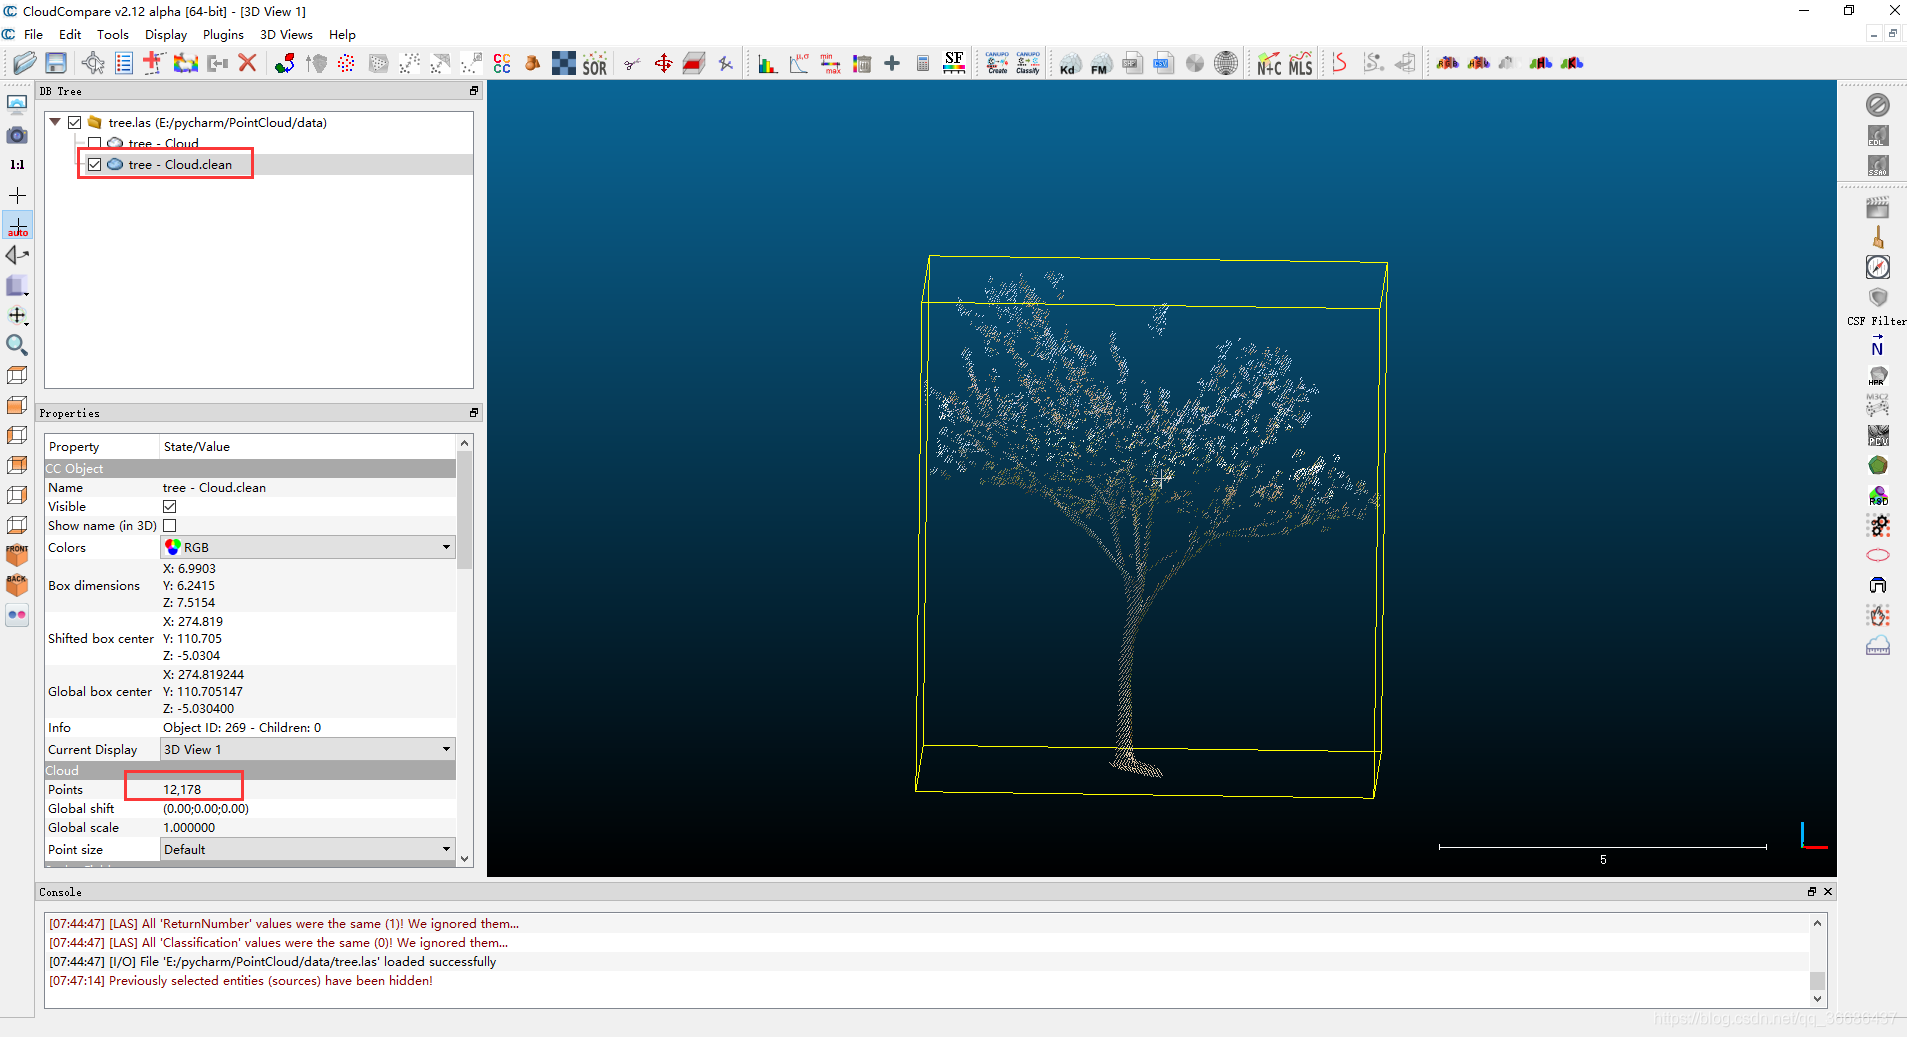Click the console line 'loaded successfully'

click(272, 962)
